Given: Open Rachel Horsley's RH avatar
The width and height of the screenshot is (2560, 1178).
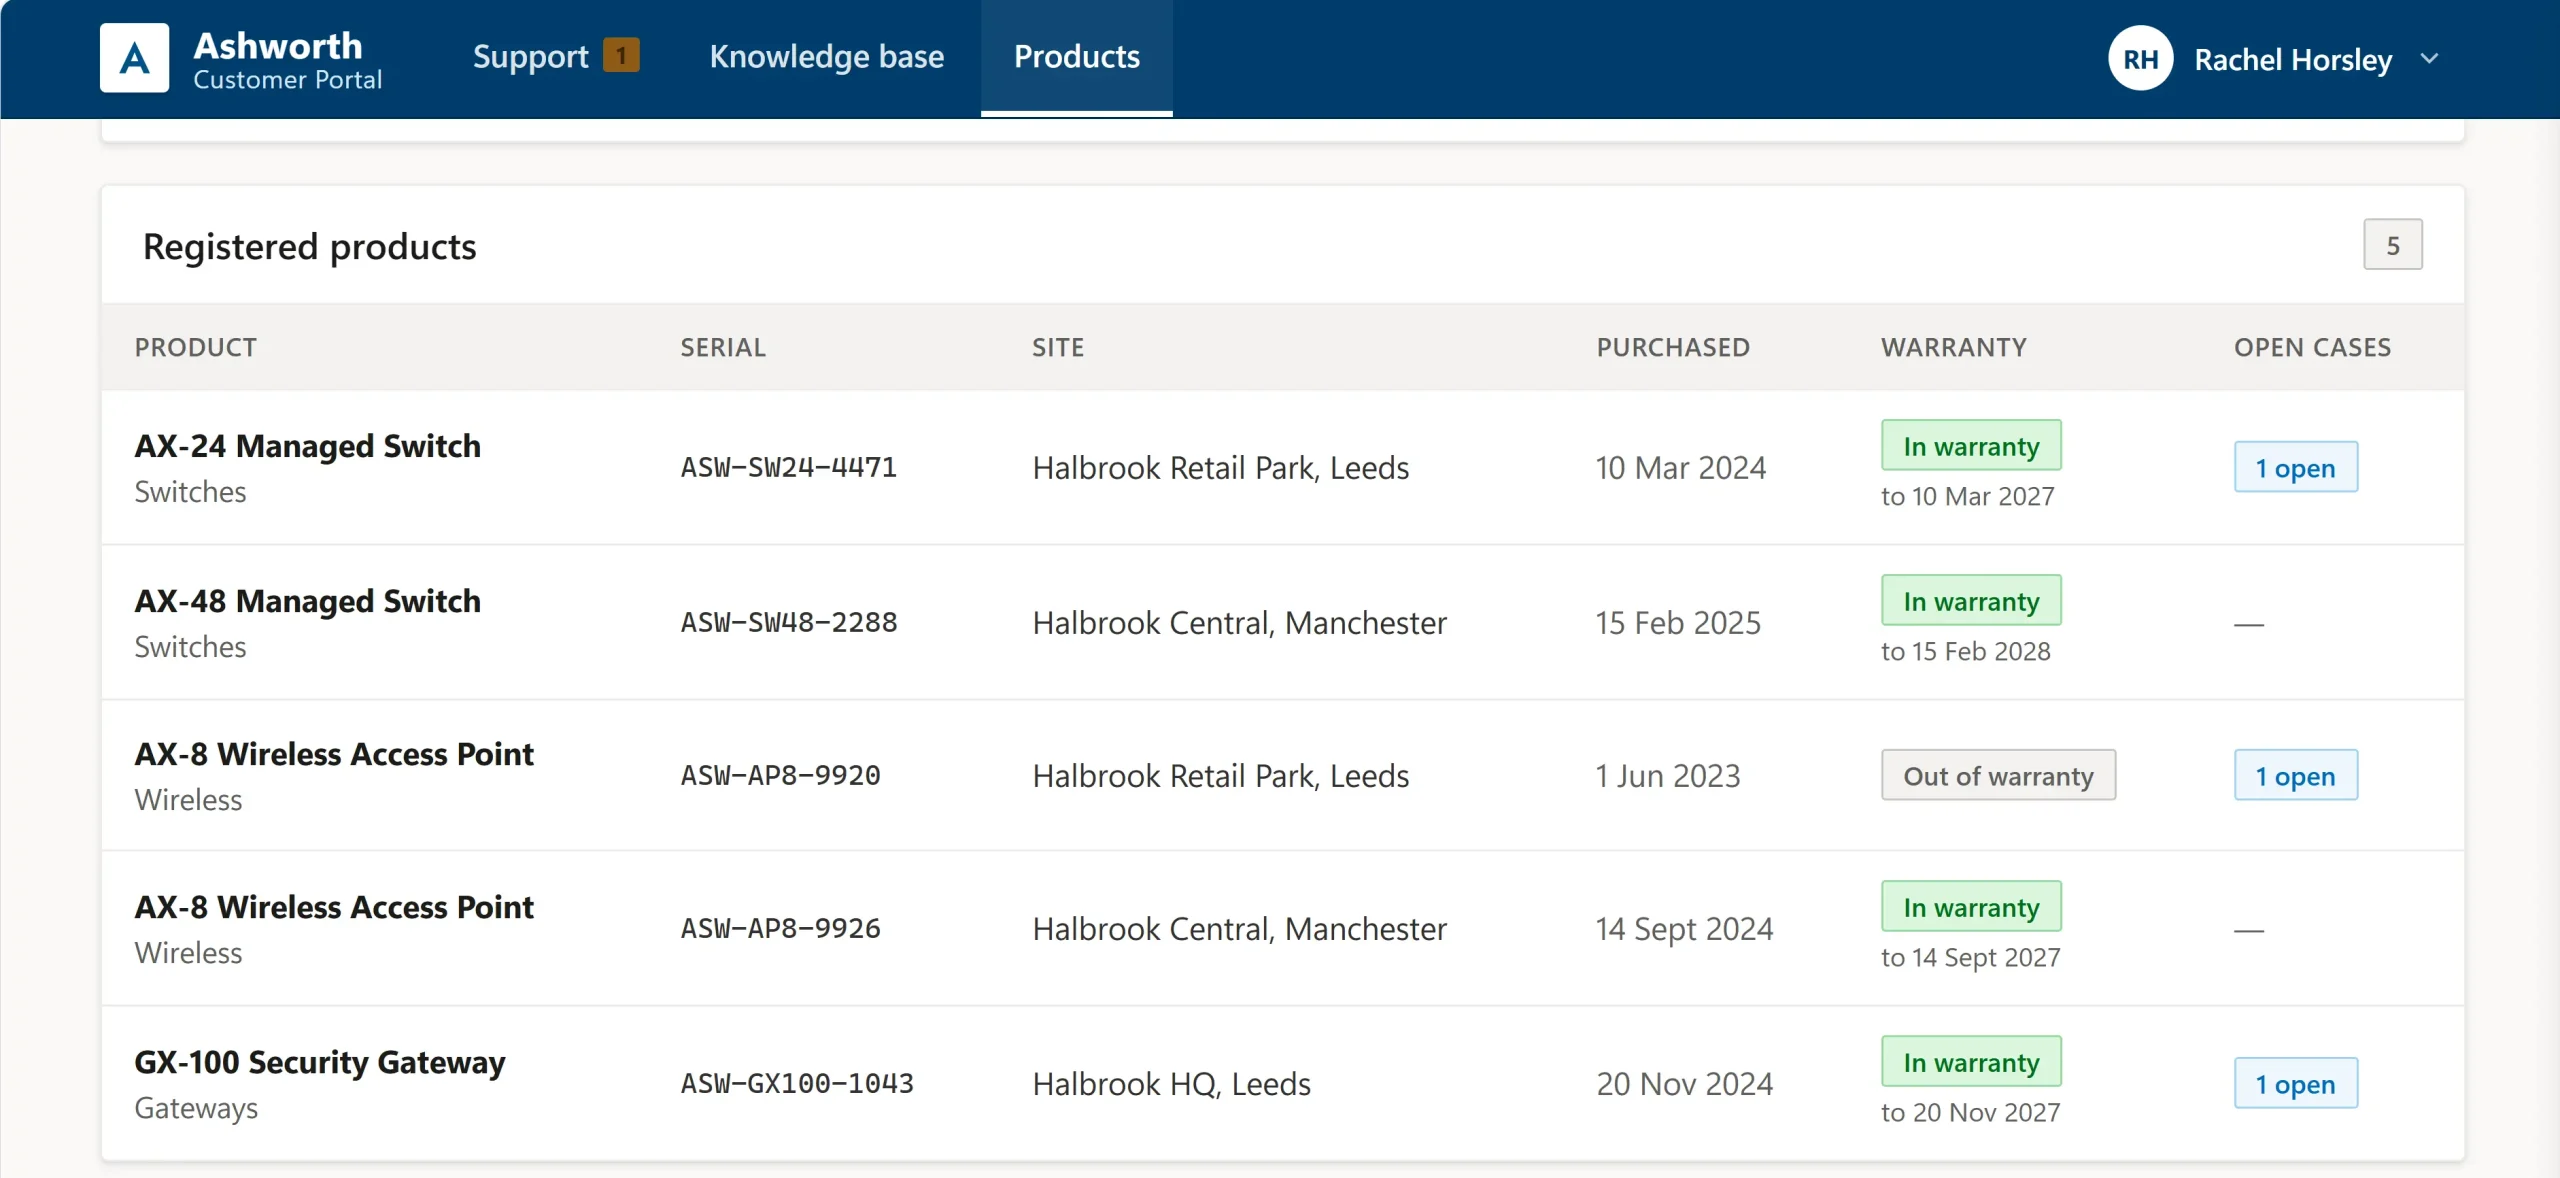Looking at the screenshot, I should (2140, 59).
